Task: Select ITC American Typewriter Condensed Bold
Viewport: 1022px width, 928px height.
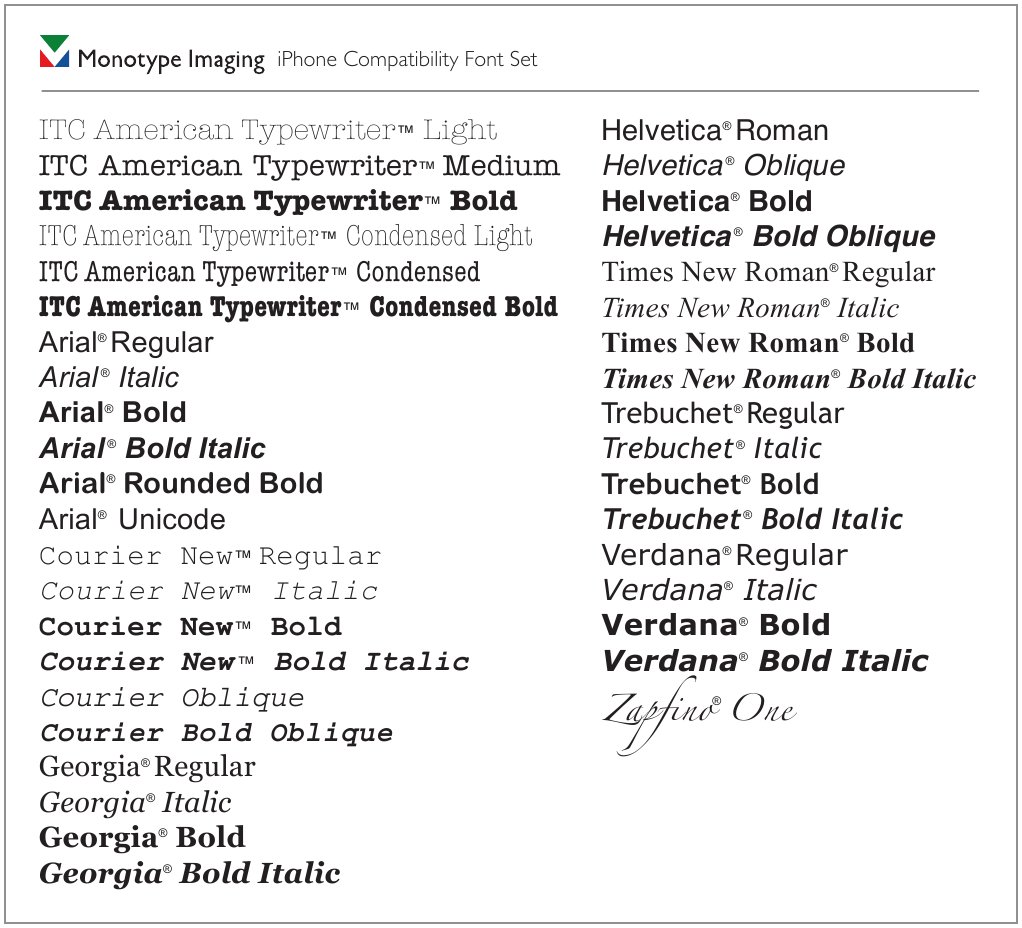Action: point(298,307)
